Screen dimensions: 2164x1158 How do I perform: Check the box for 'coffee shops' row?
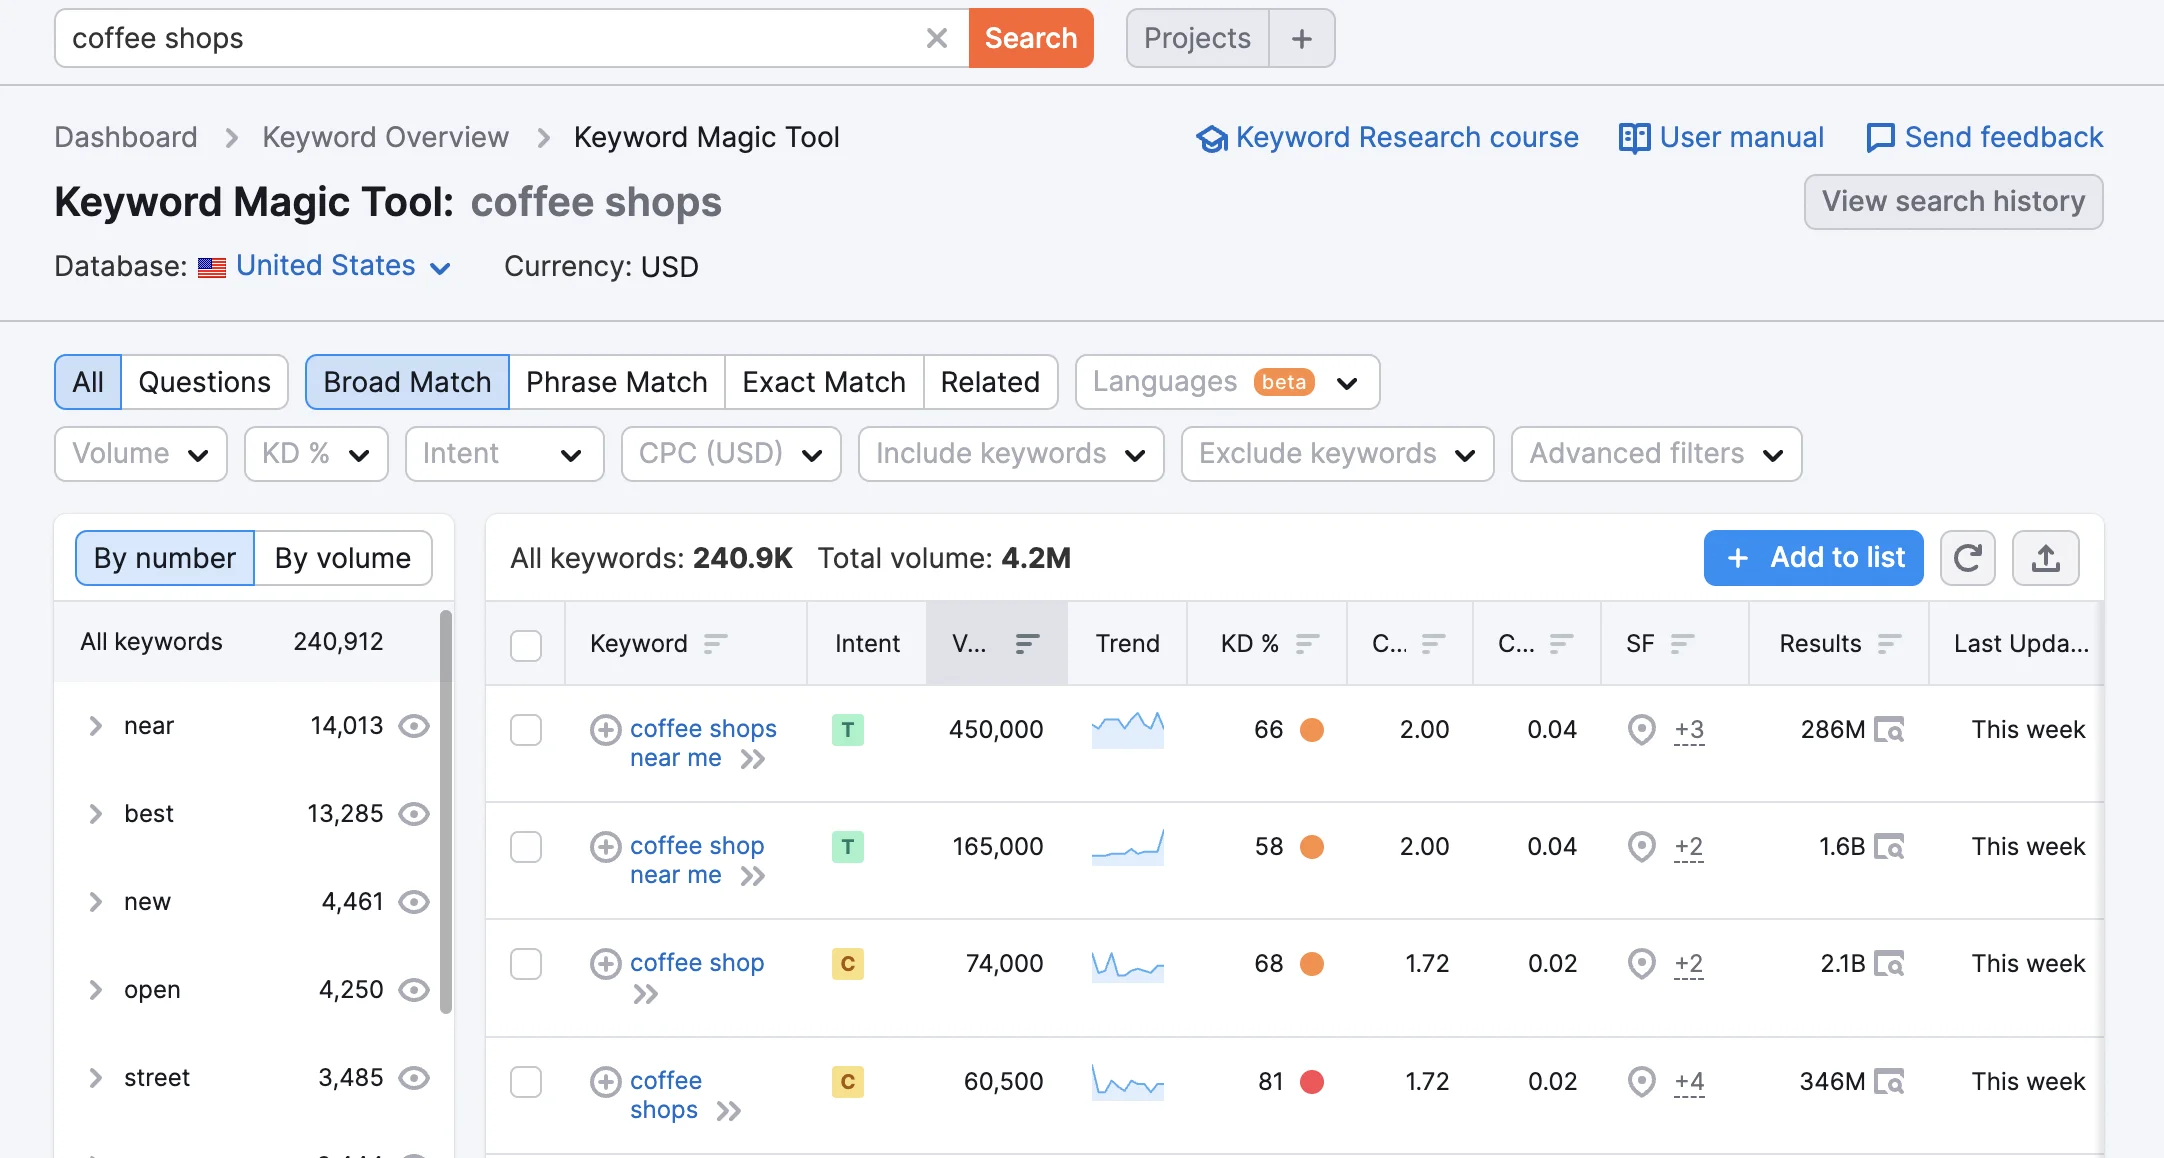(526, 1082)
